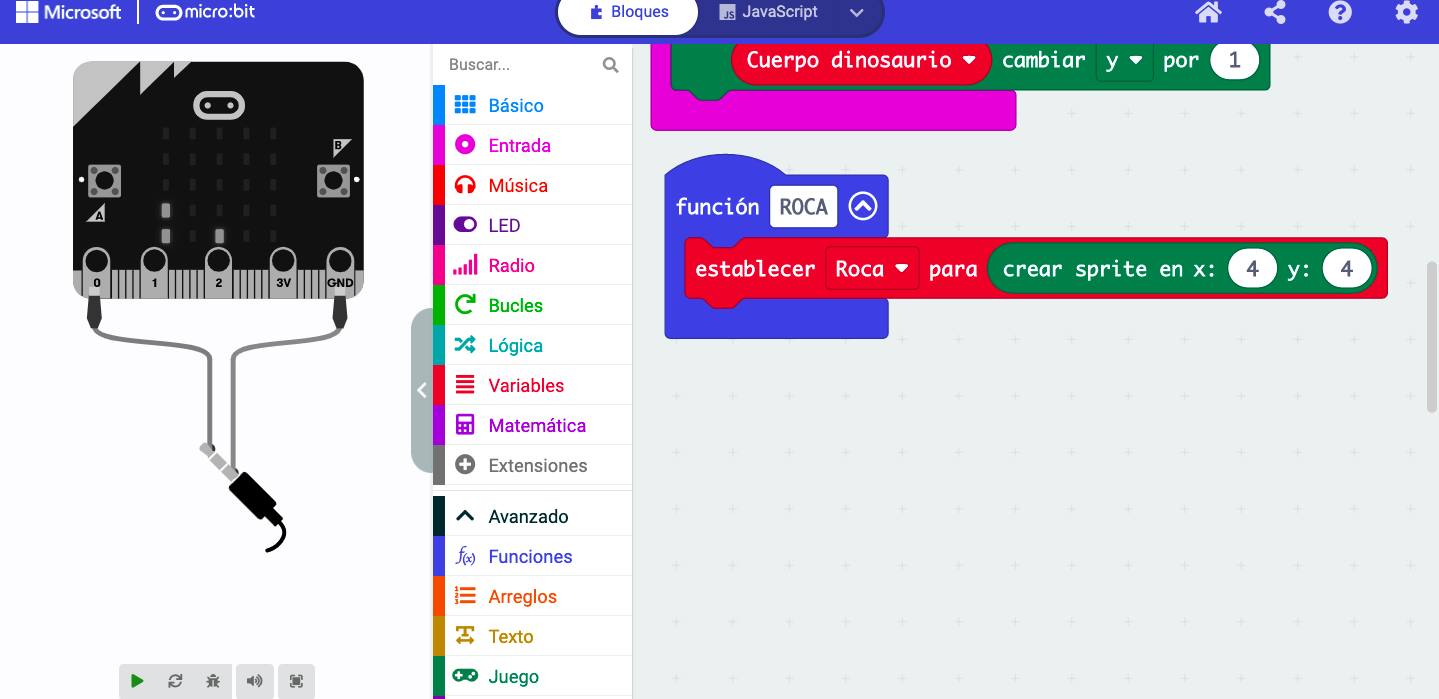Image resolution: width=1439 pixels, height=699 pixels.
Task: Switch to the Bloques editor tab
Action: click(x=628, y=13)
